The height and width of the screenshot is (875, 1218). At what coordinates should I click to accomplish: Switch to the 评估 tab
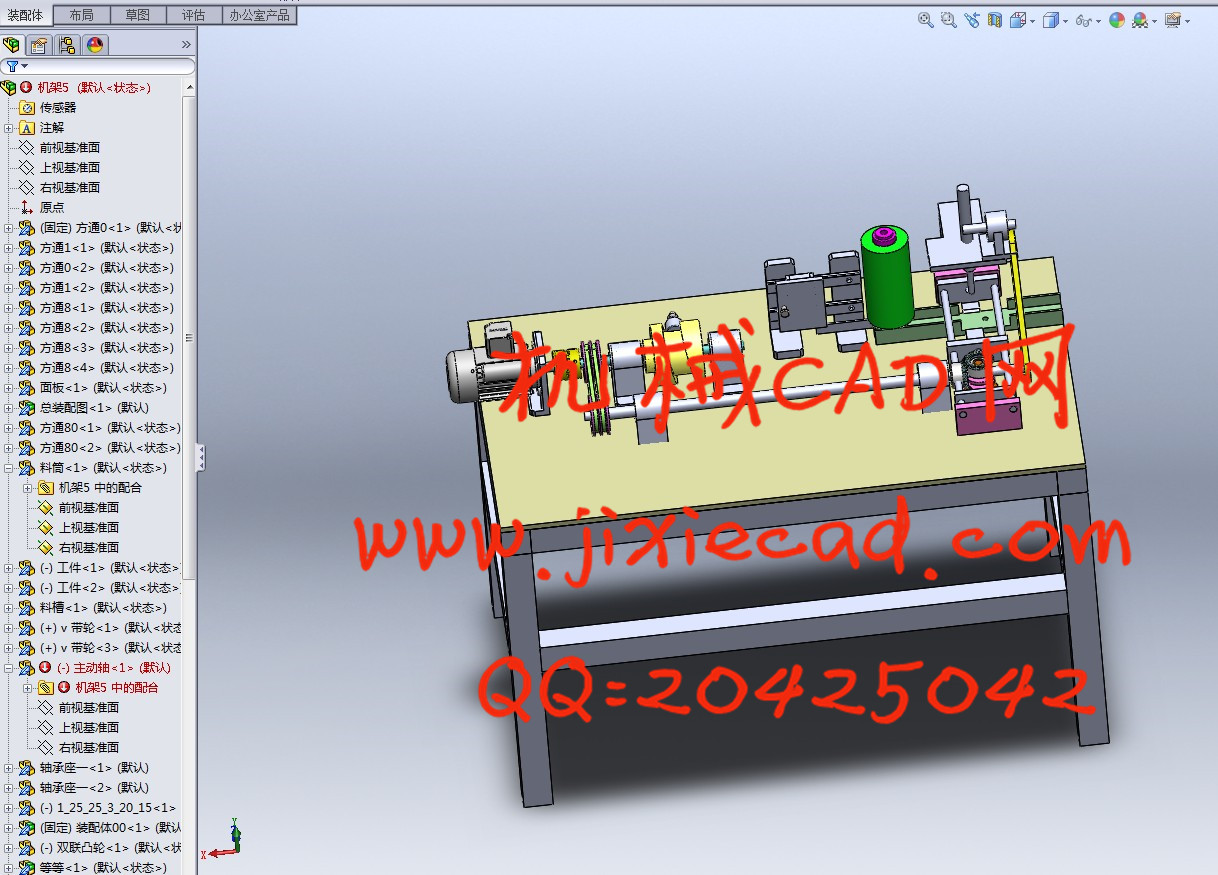click(x=193, y=15)
